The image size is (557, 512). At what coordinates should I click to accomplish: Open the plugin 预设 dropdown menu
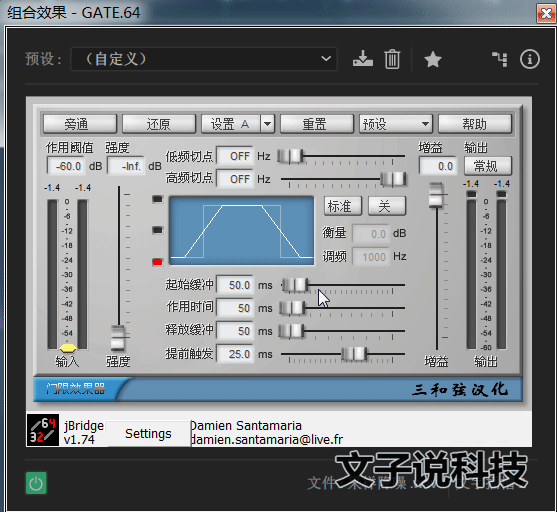click(396, 124)
